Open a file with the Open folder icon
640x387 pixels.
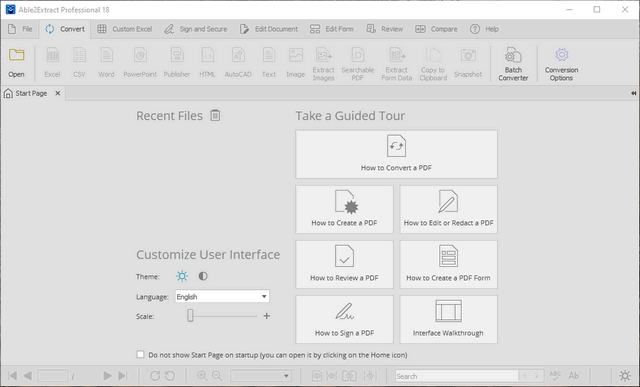click(x=16, y=62)
